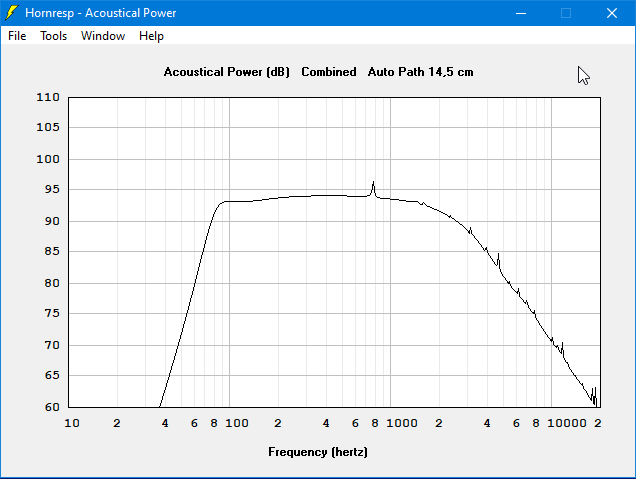Click the 10000 label on frequency axis

click(567, 423)
